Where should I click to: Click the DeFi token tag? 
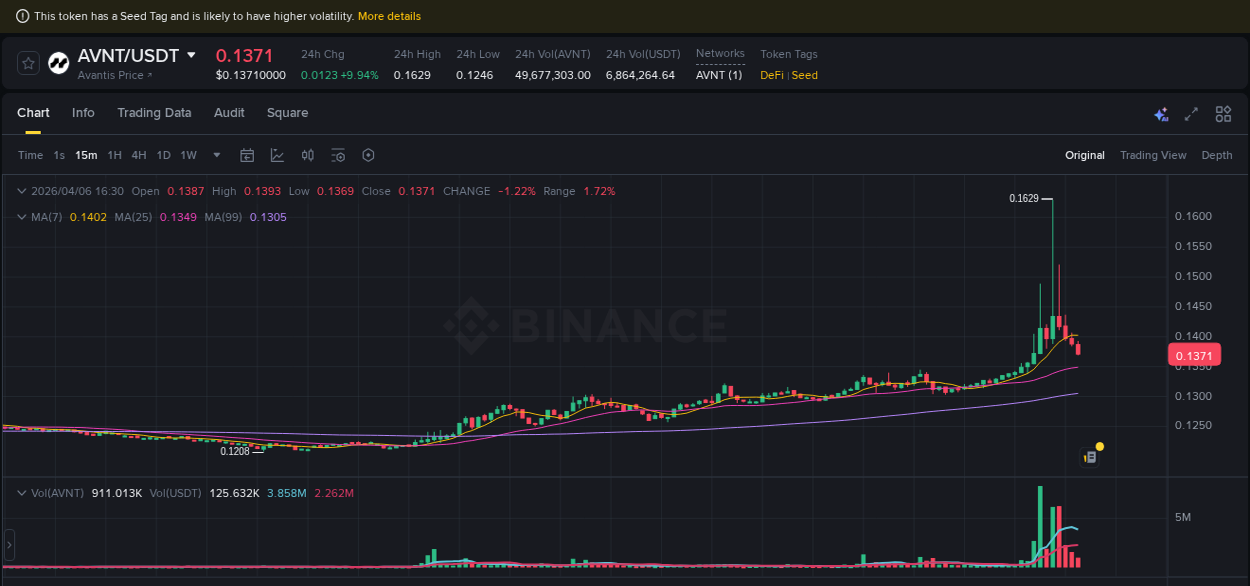point(772,75)
